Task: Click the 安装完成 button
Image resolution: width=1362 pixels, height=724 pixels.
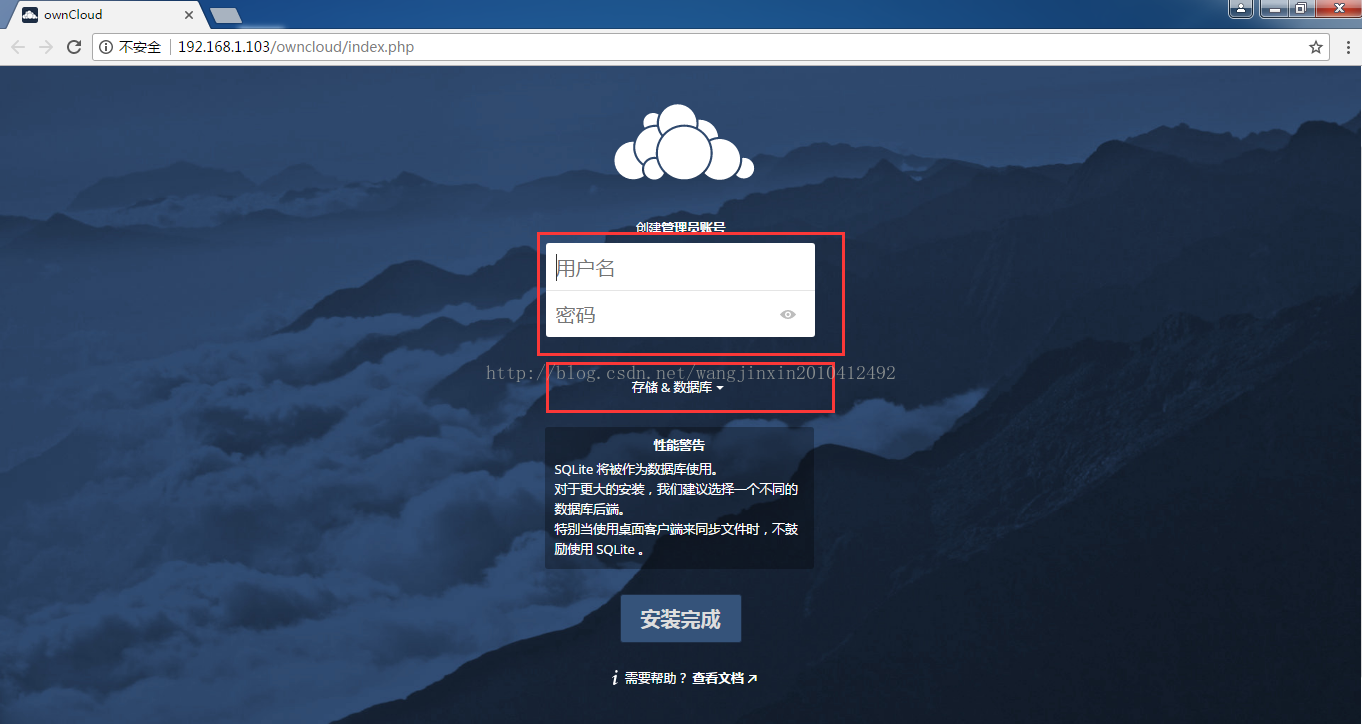Action: [x=681, y=619]
